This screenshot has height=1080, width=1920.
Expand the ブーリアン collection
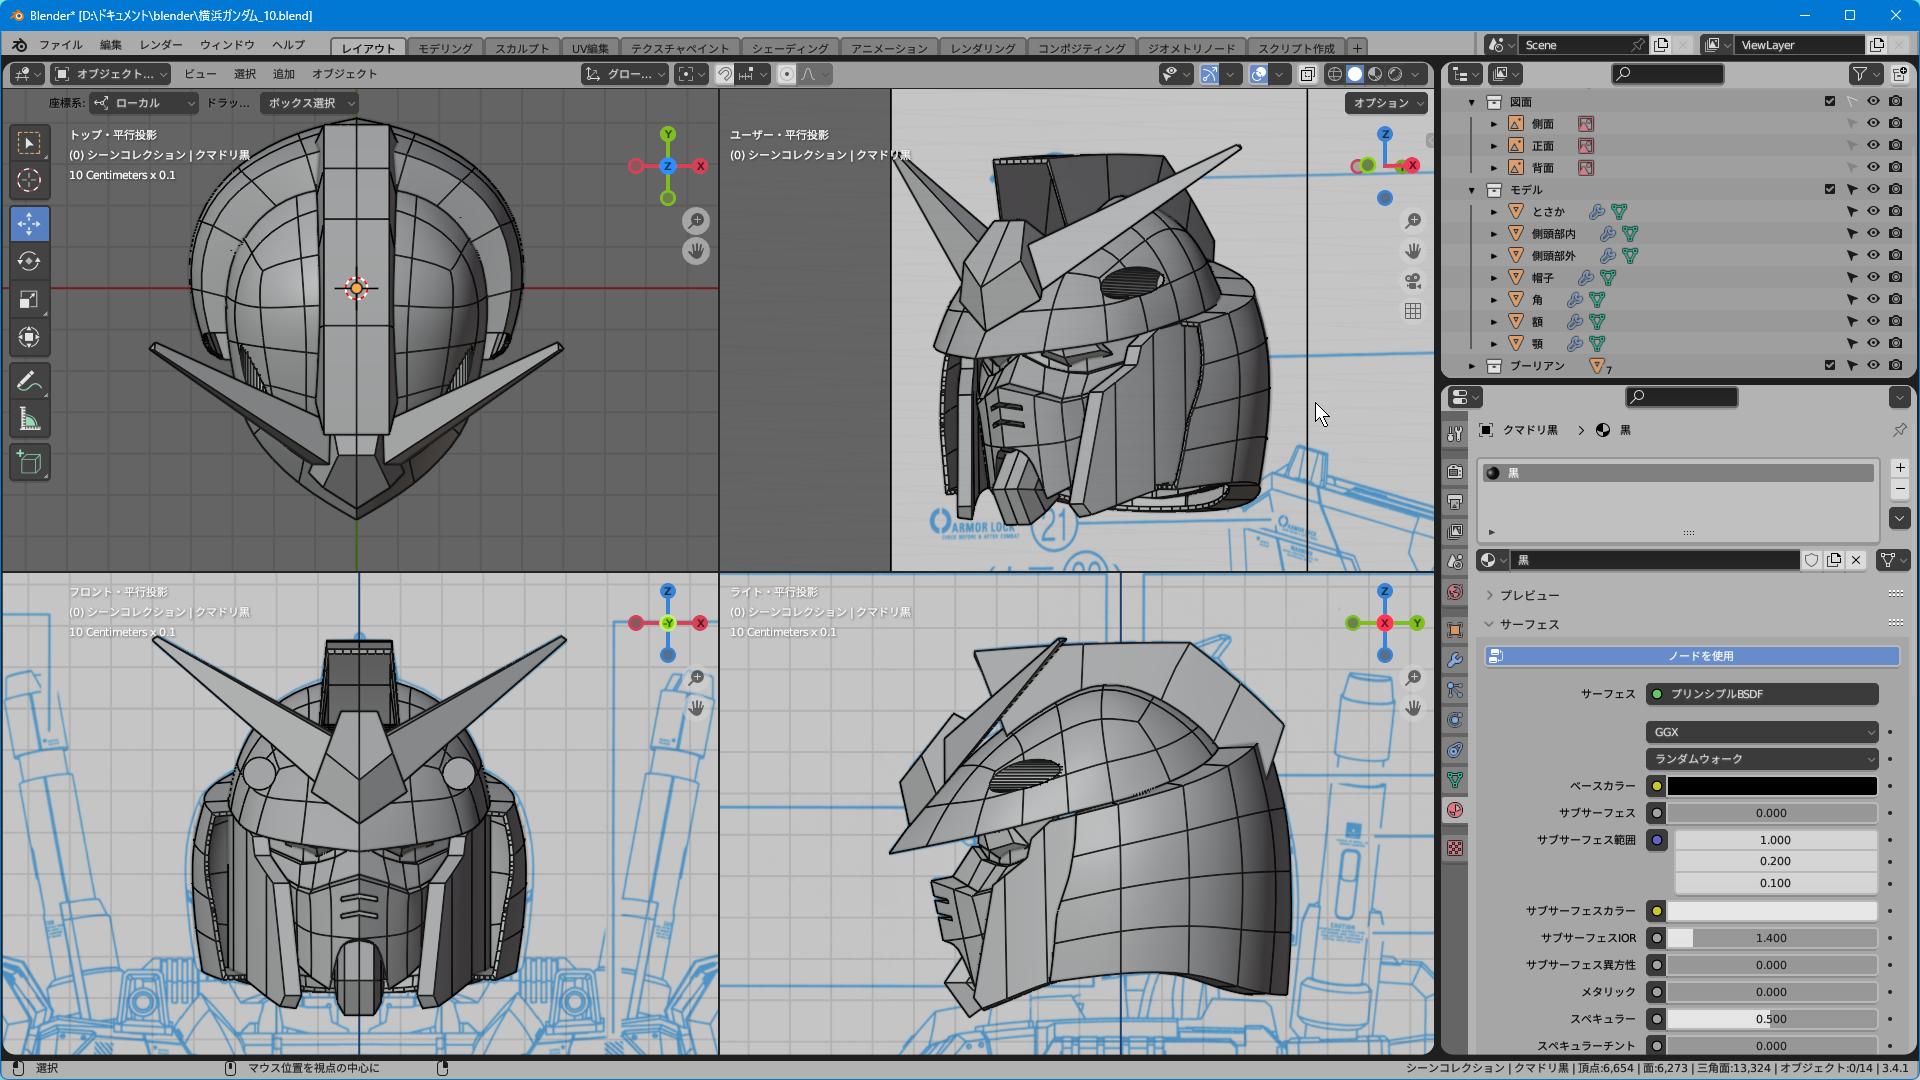[1471, 366]
